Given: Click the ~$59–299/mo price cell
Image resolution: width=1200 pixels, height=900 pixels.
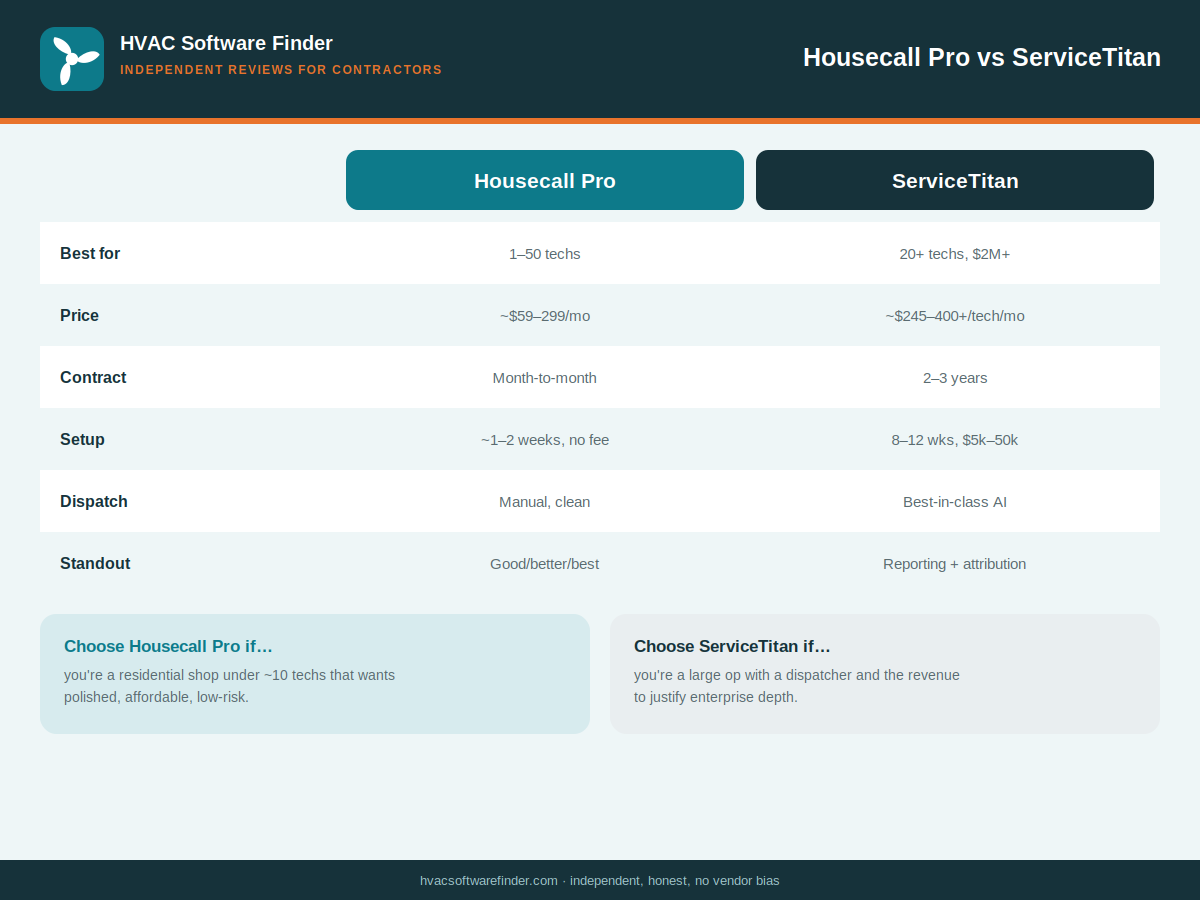Looking at the screenshot, I should pyautogui.click(x=545, y=316).
